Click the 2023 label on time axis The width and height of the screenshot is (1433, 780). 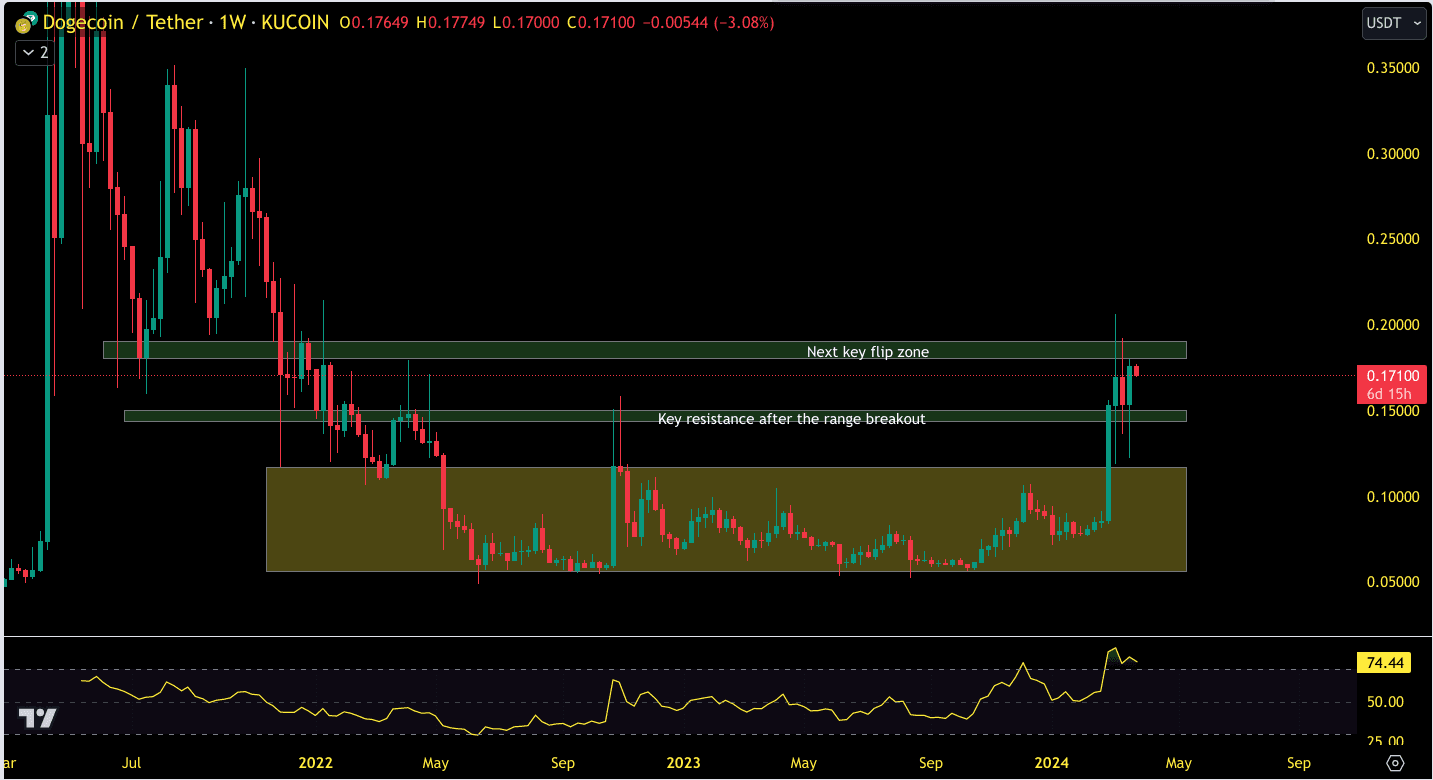(683, 763)
